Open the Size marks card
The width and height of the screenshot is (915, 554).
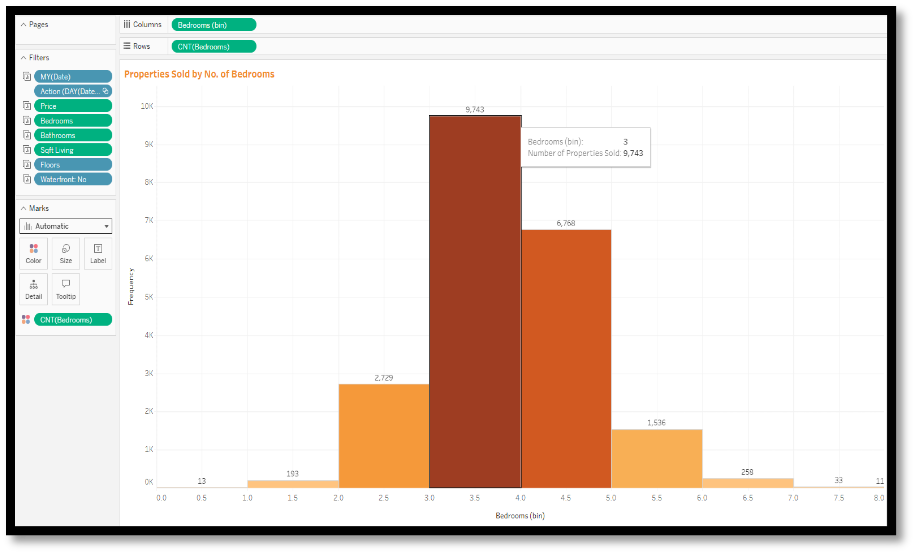pos(65,253)
